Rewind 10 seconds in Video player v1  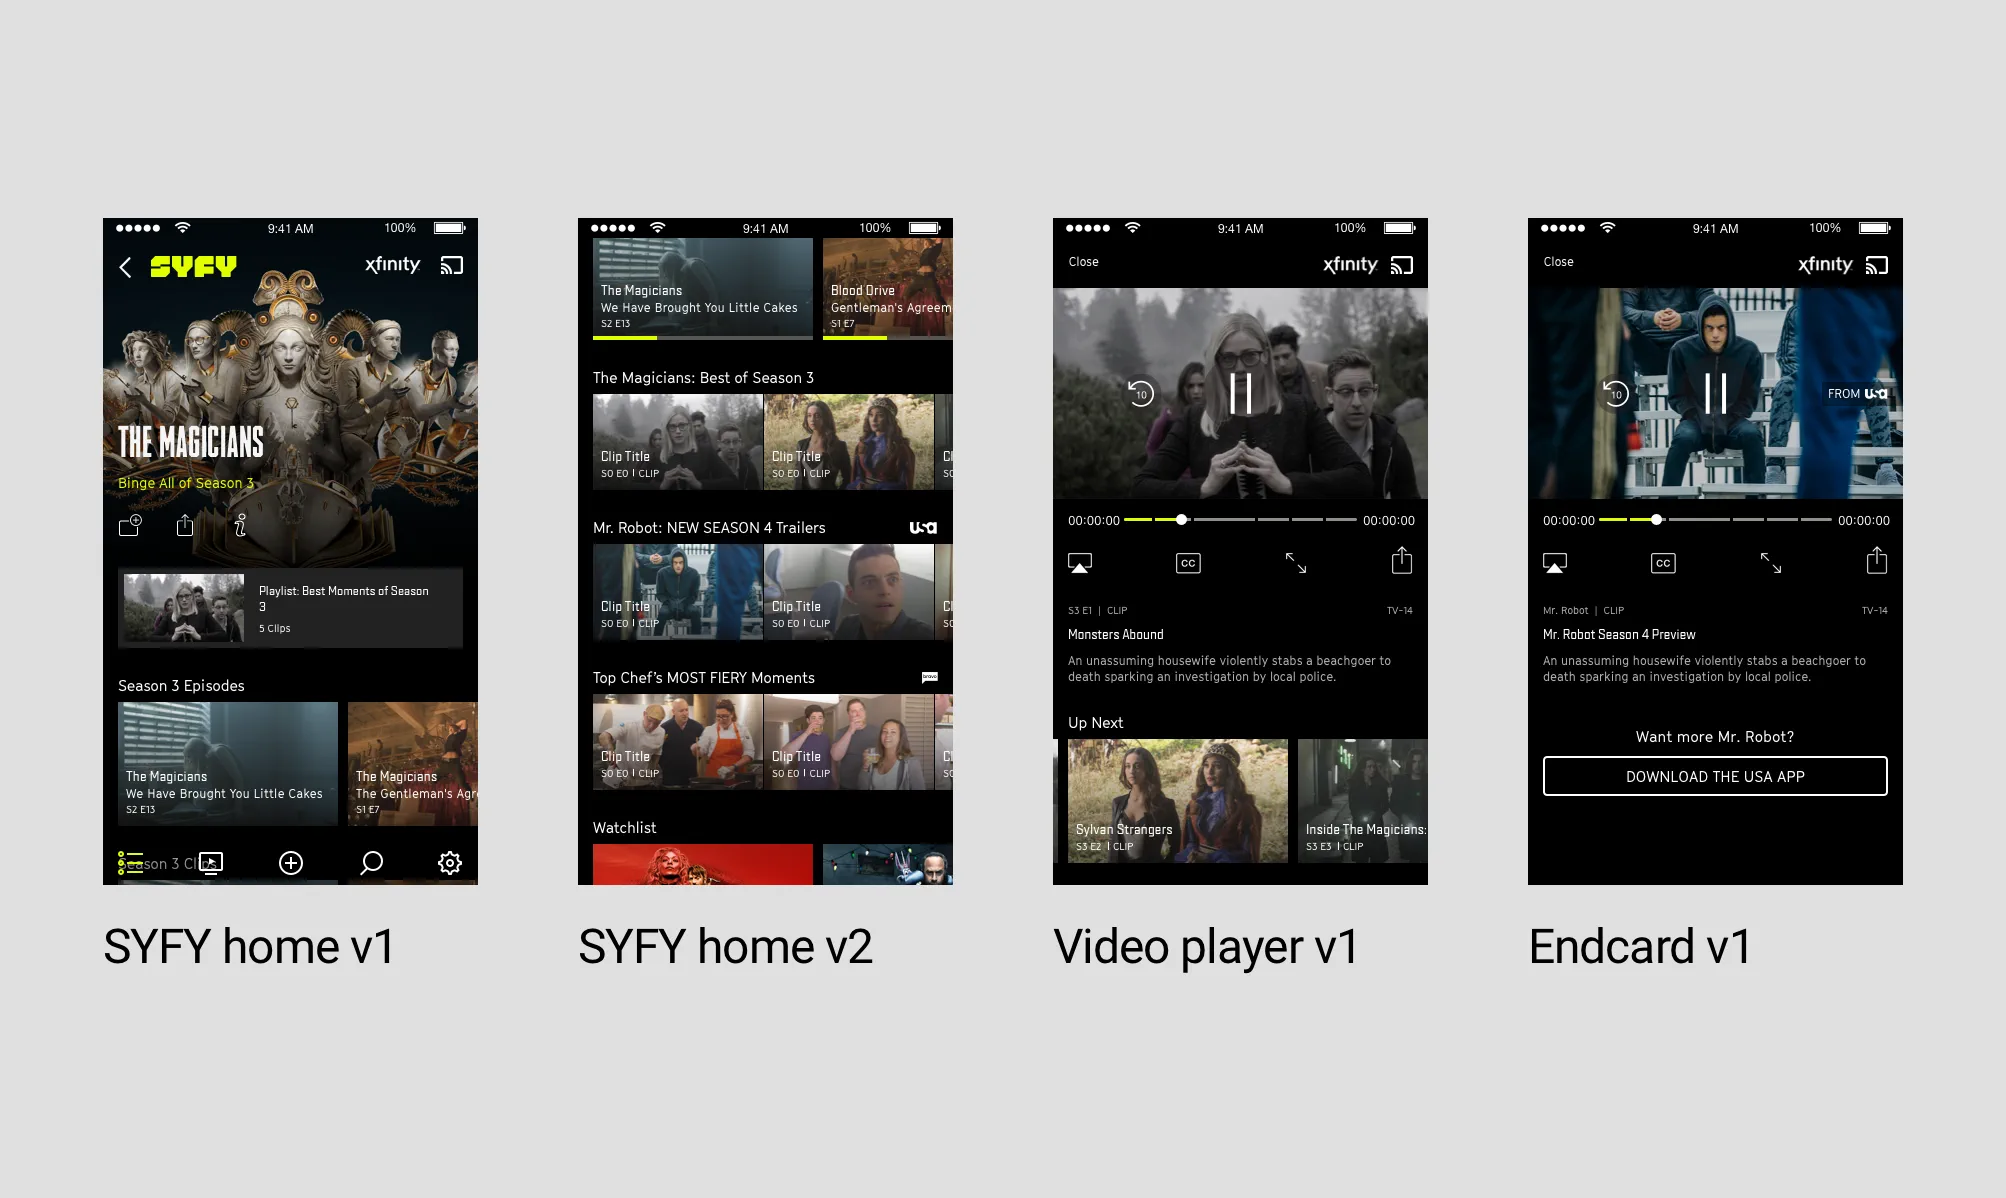pos(1141,393)
